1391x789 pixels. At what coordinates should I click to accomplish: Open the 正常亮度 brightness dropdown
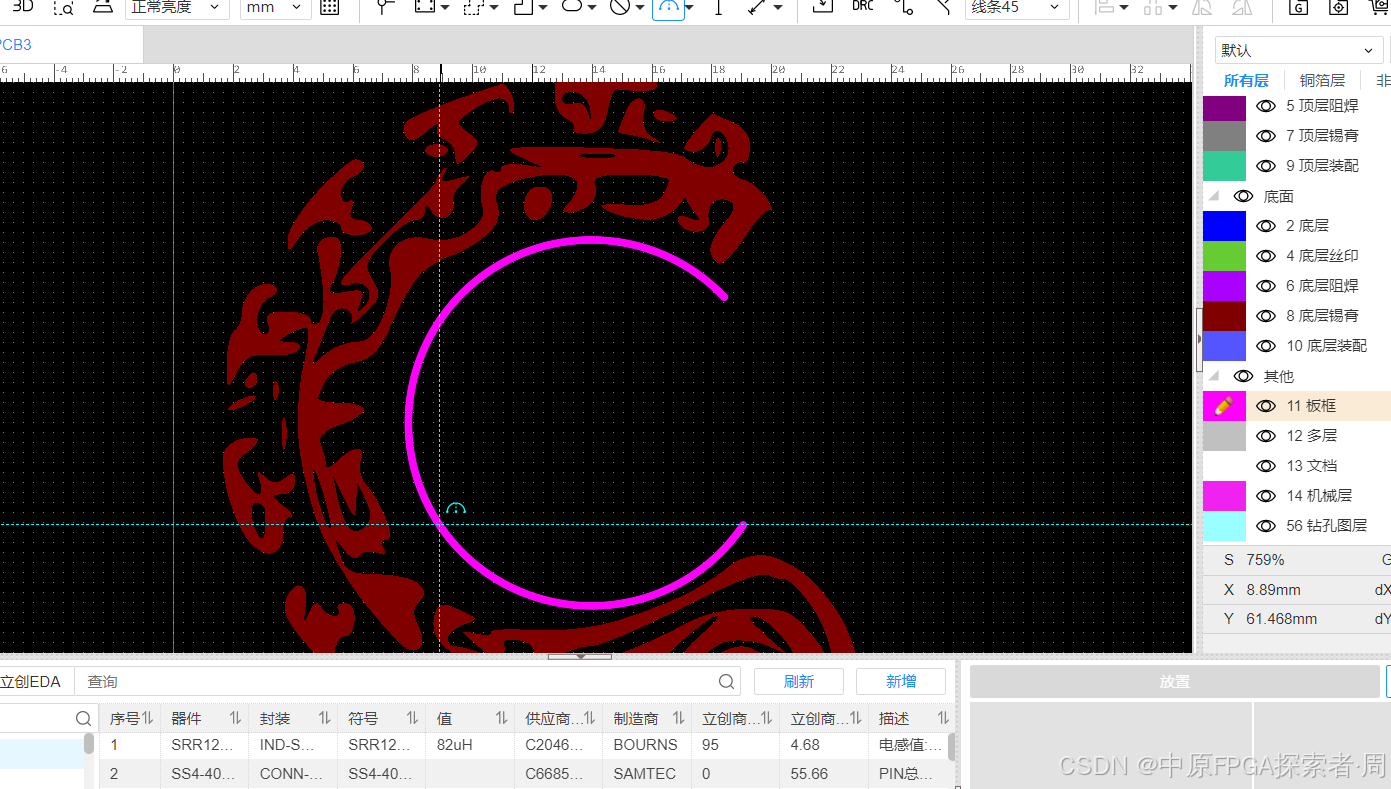click(x=177, y=7)
